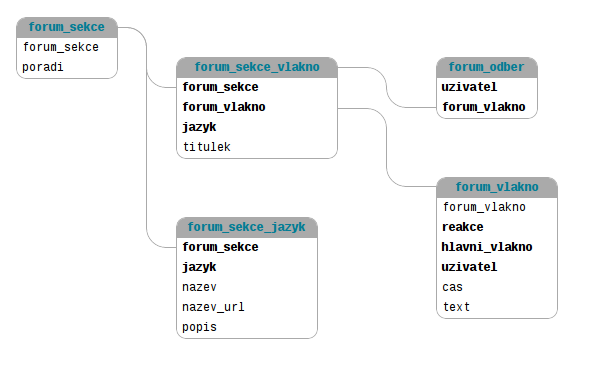Click forum_vlakno column in forum_odber table
The width and height of the screenshot is (592, 372).
pos(484,107)
